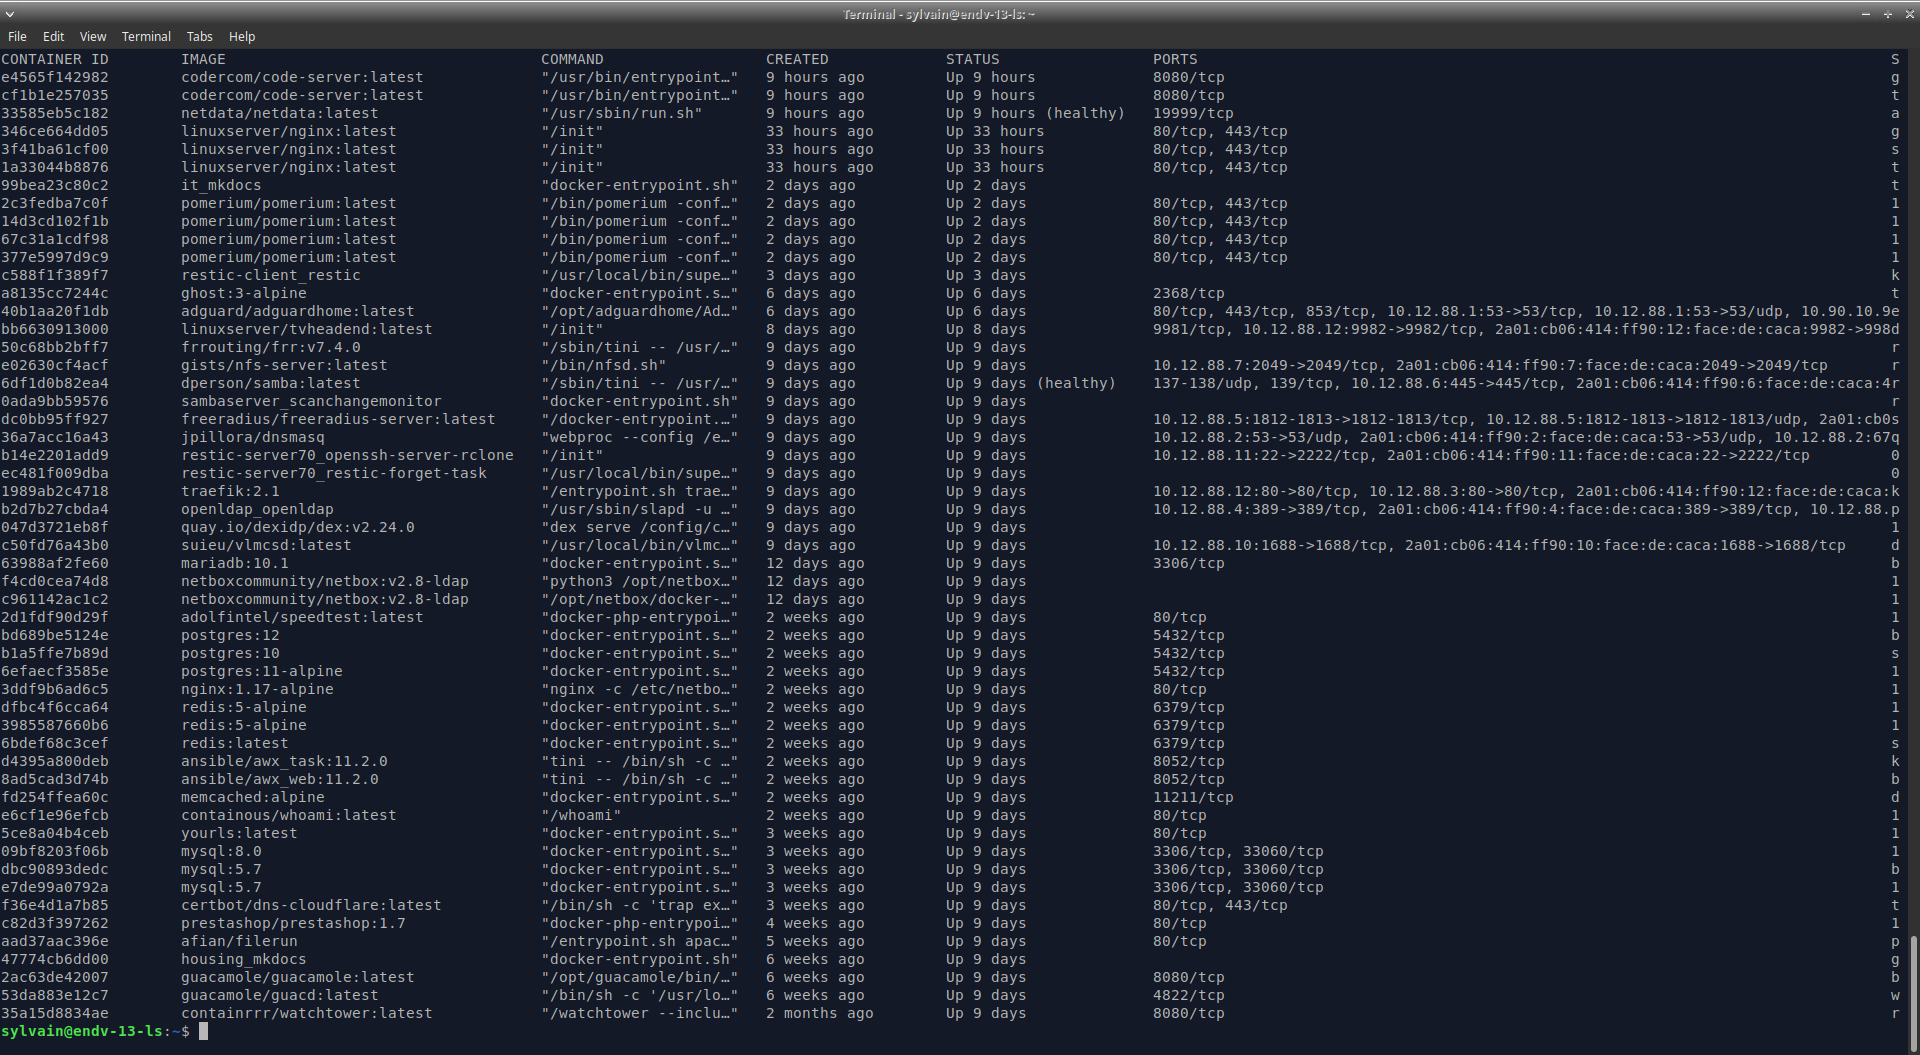
Task: Expand the window menu chevron in title bar
Action: [10, 14]
